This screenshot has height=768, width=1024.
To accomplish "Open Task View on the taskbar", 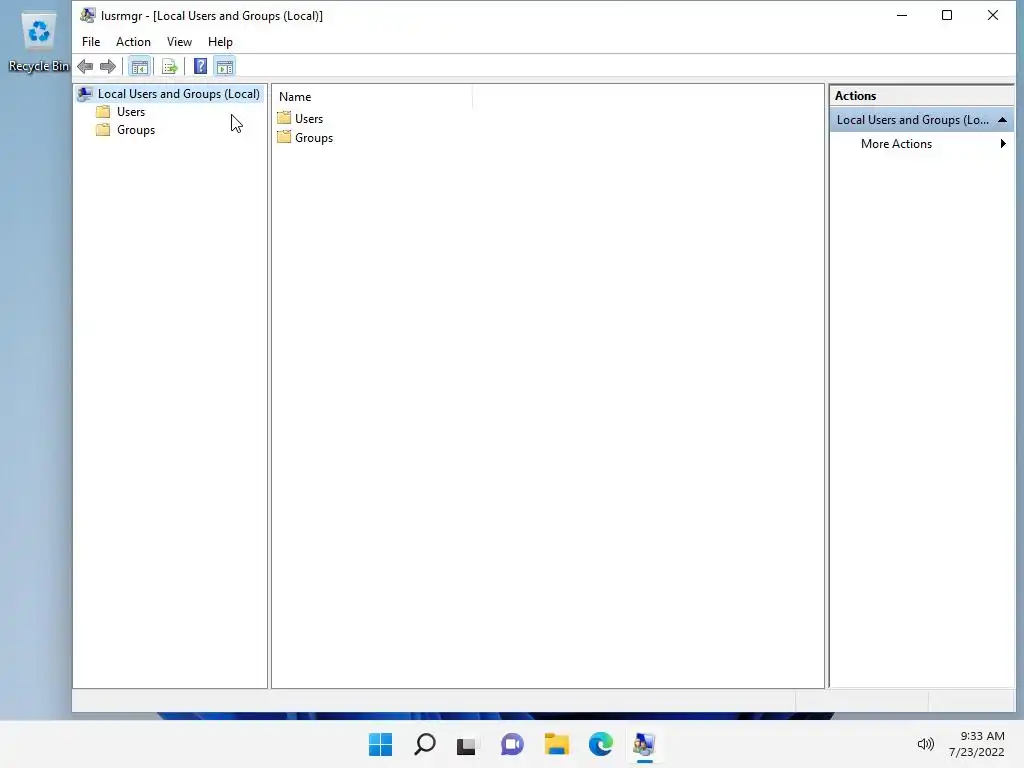I will tap(467, 744).
